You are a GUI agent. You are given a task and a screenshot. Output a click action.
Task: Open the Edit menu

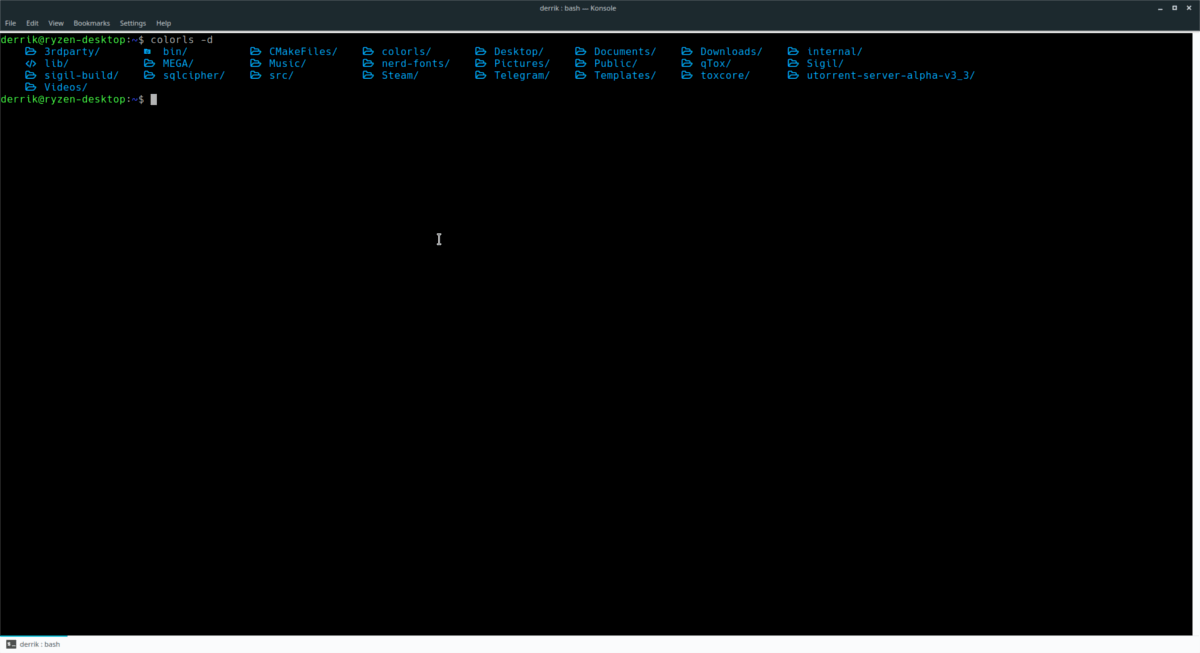coord(33,23)
